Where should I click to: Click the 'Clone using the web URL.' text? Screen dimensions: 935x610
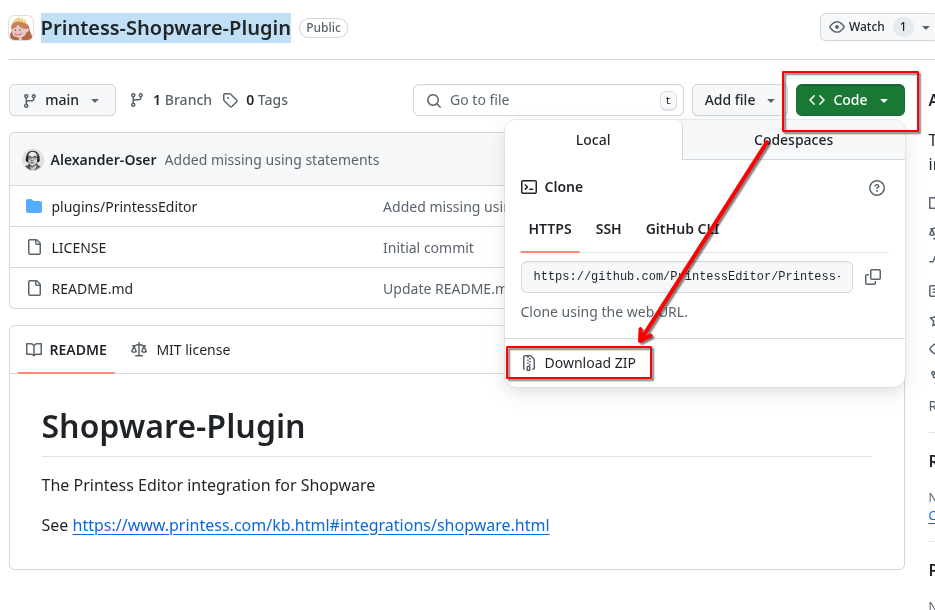pyautogui.click(x=604, y=312)
